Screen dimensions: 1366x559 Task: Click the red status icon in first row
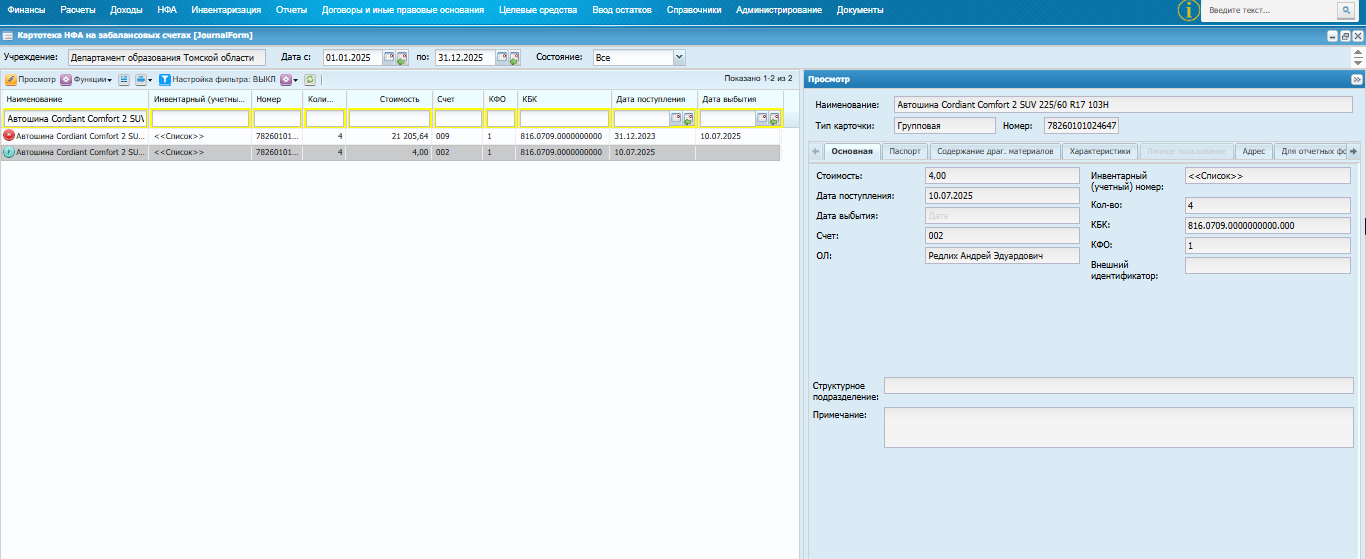(9, 135)
